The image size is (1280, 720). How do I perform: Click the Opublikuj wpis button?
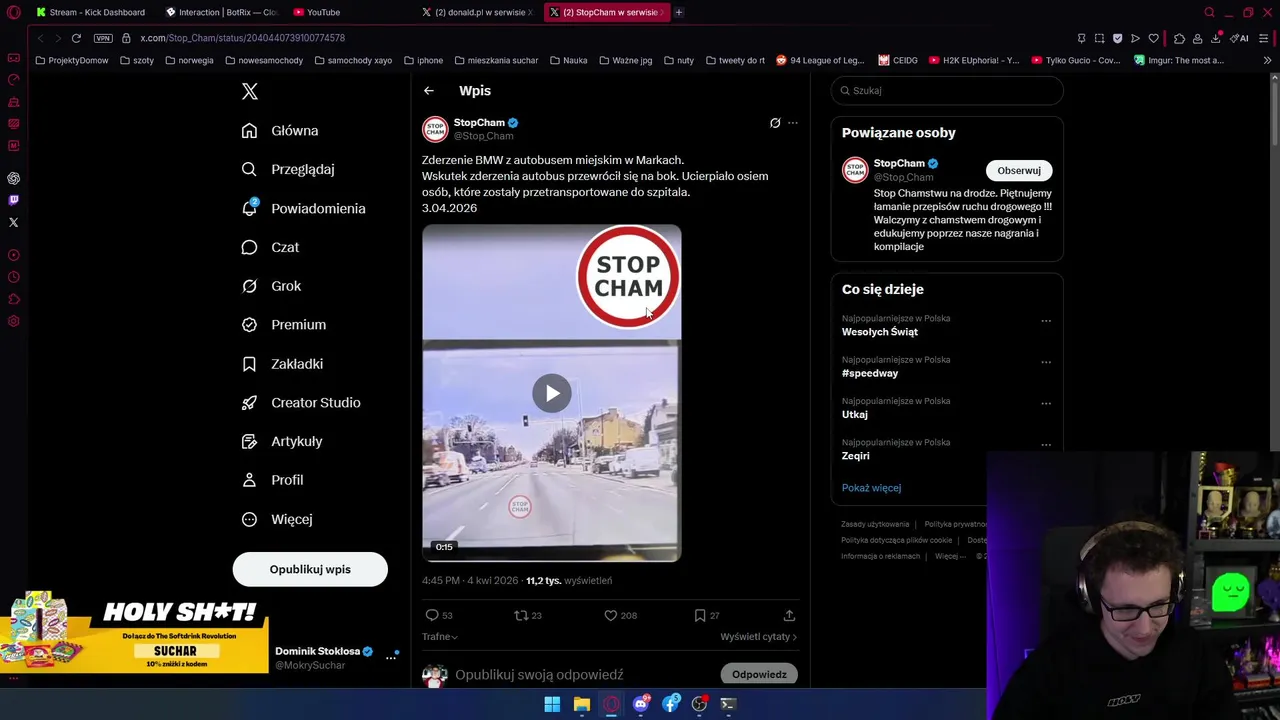point(310,569)
